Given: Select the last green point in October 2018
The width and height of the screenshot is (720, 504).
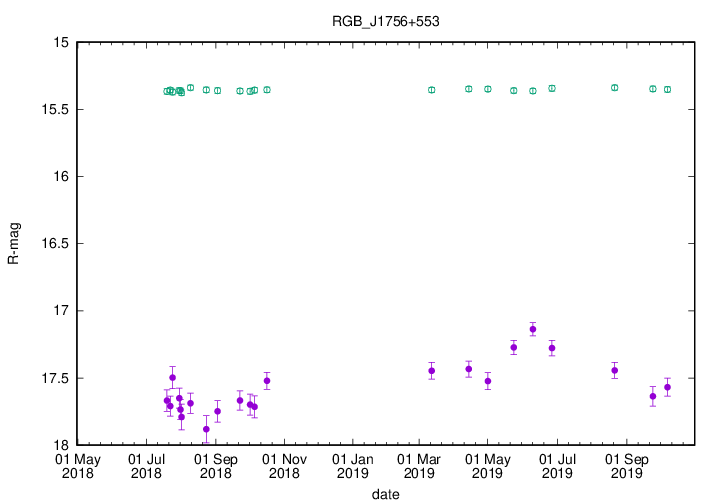Looking at the screenshot, I should (267, 89).
